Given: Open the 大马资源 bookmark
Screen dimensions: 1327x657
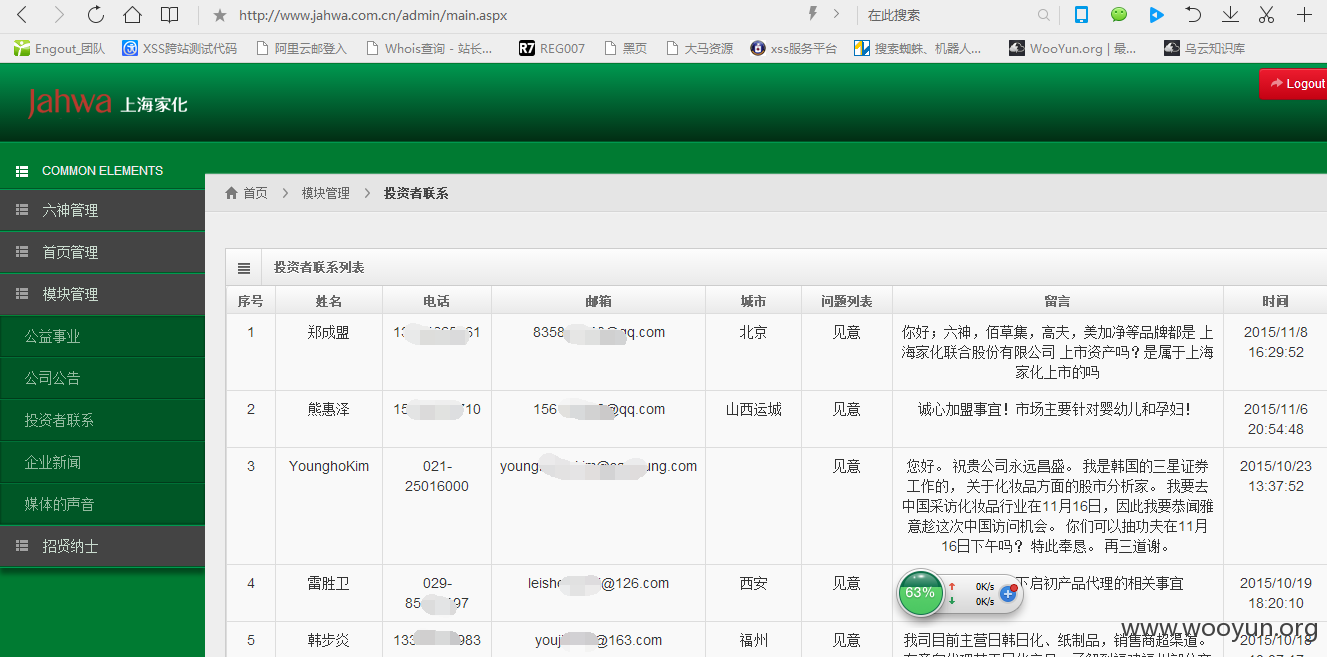Looking at the screenshot, I should coord(699,48).
